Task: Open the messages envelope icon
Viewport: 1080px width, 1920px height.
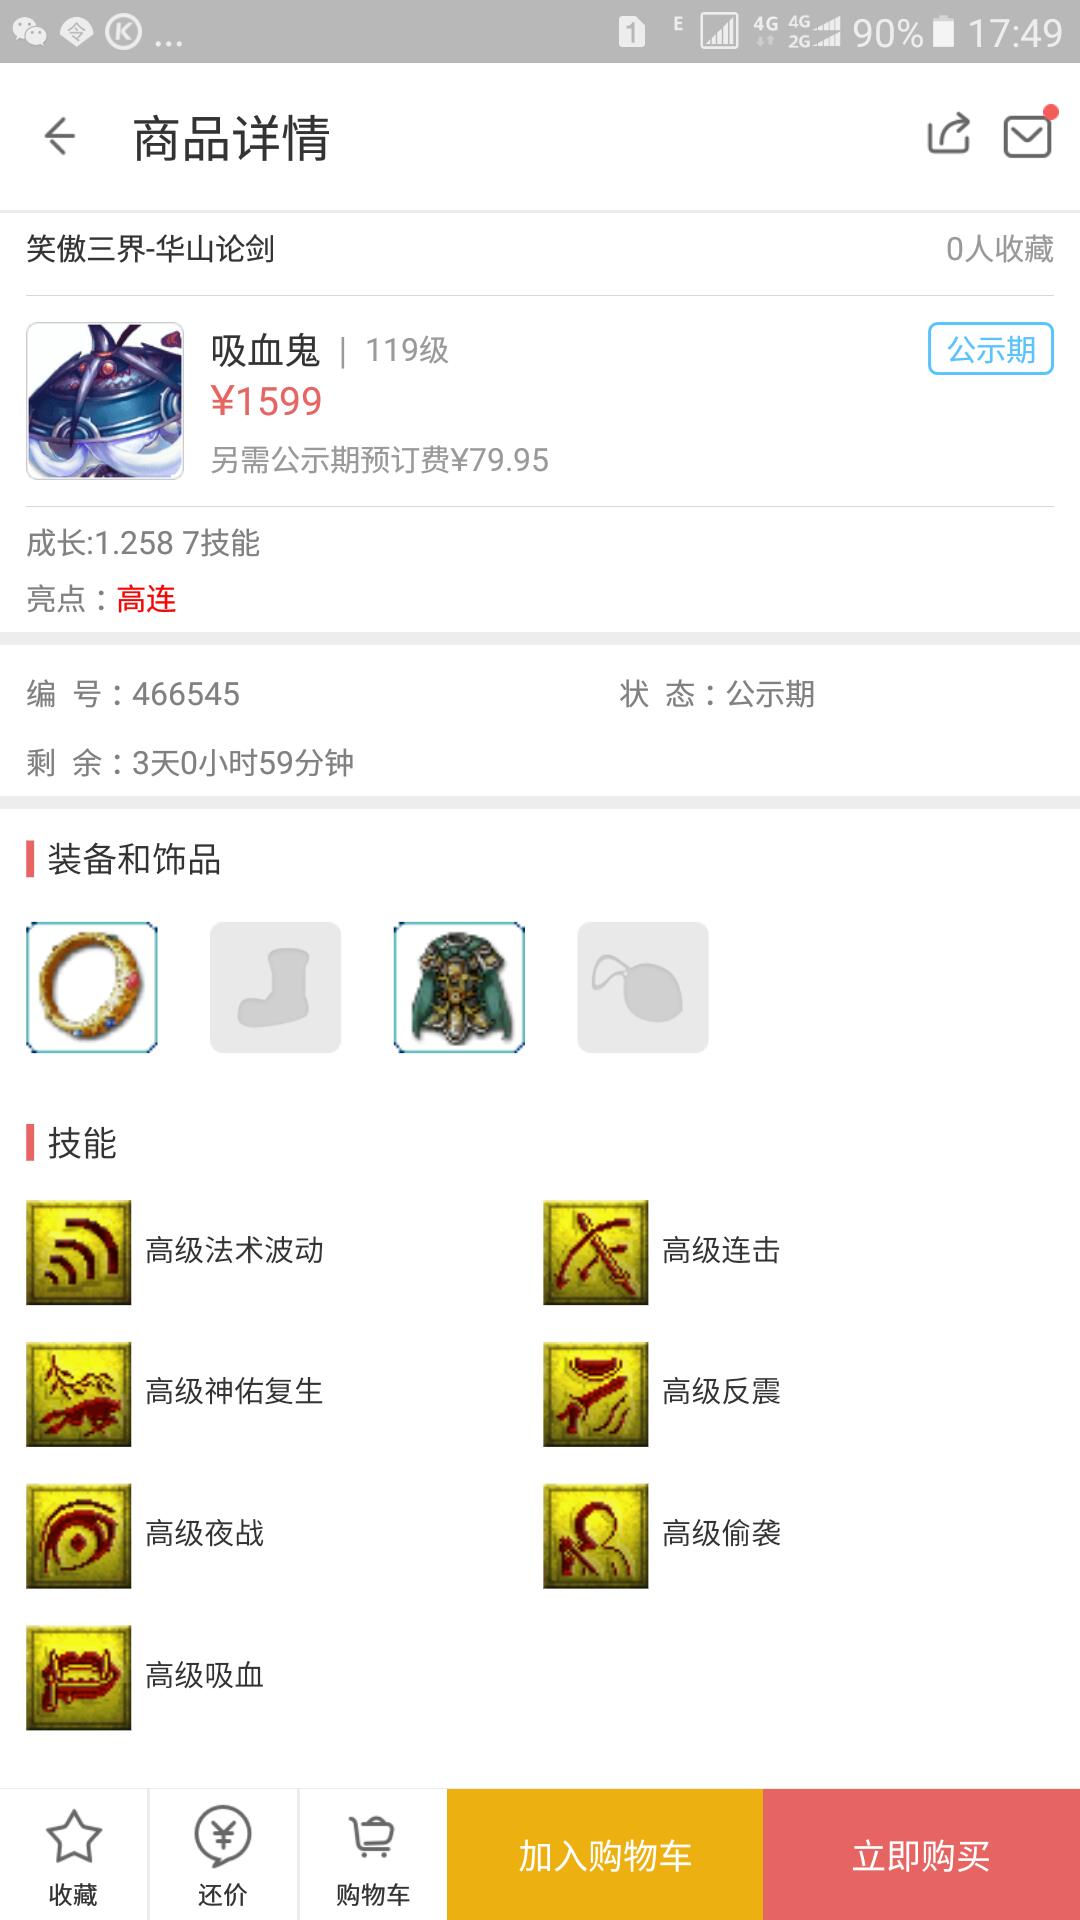Action: coord(1028,136)
